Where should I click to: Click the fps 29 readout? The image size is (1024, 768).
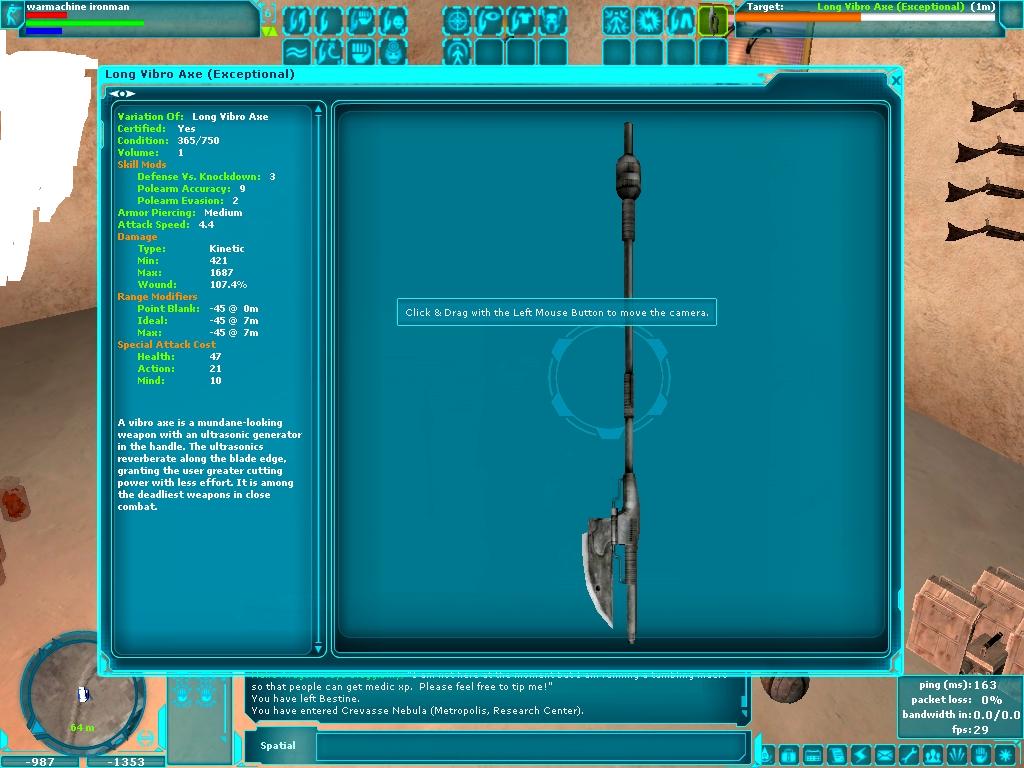click(x=970, y=729)
